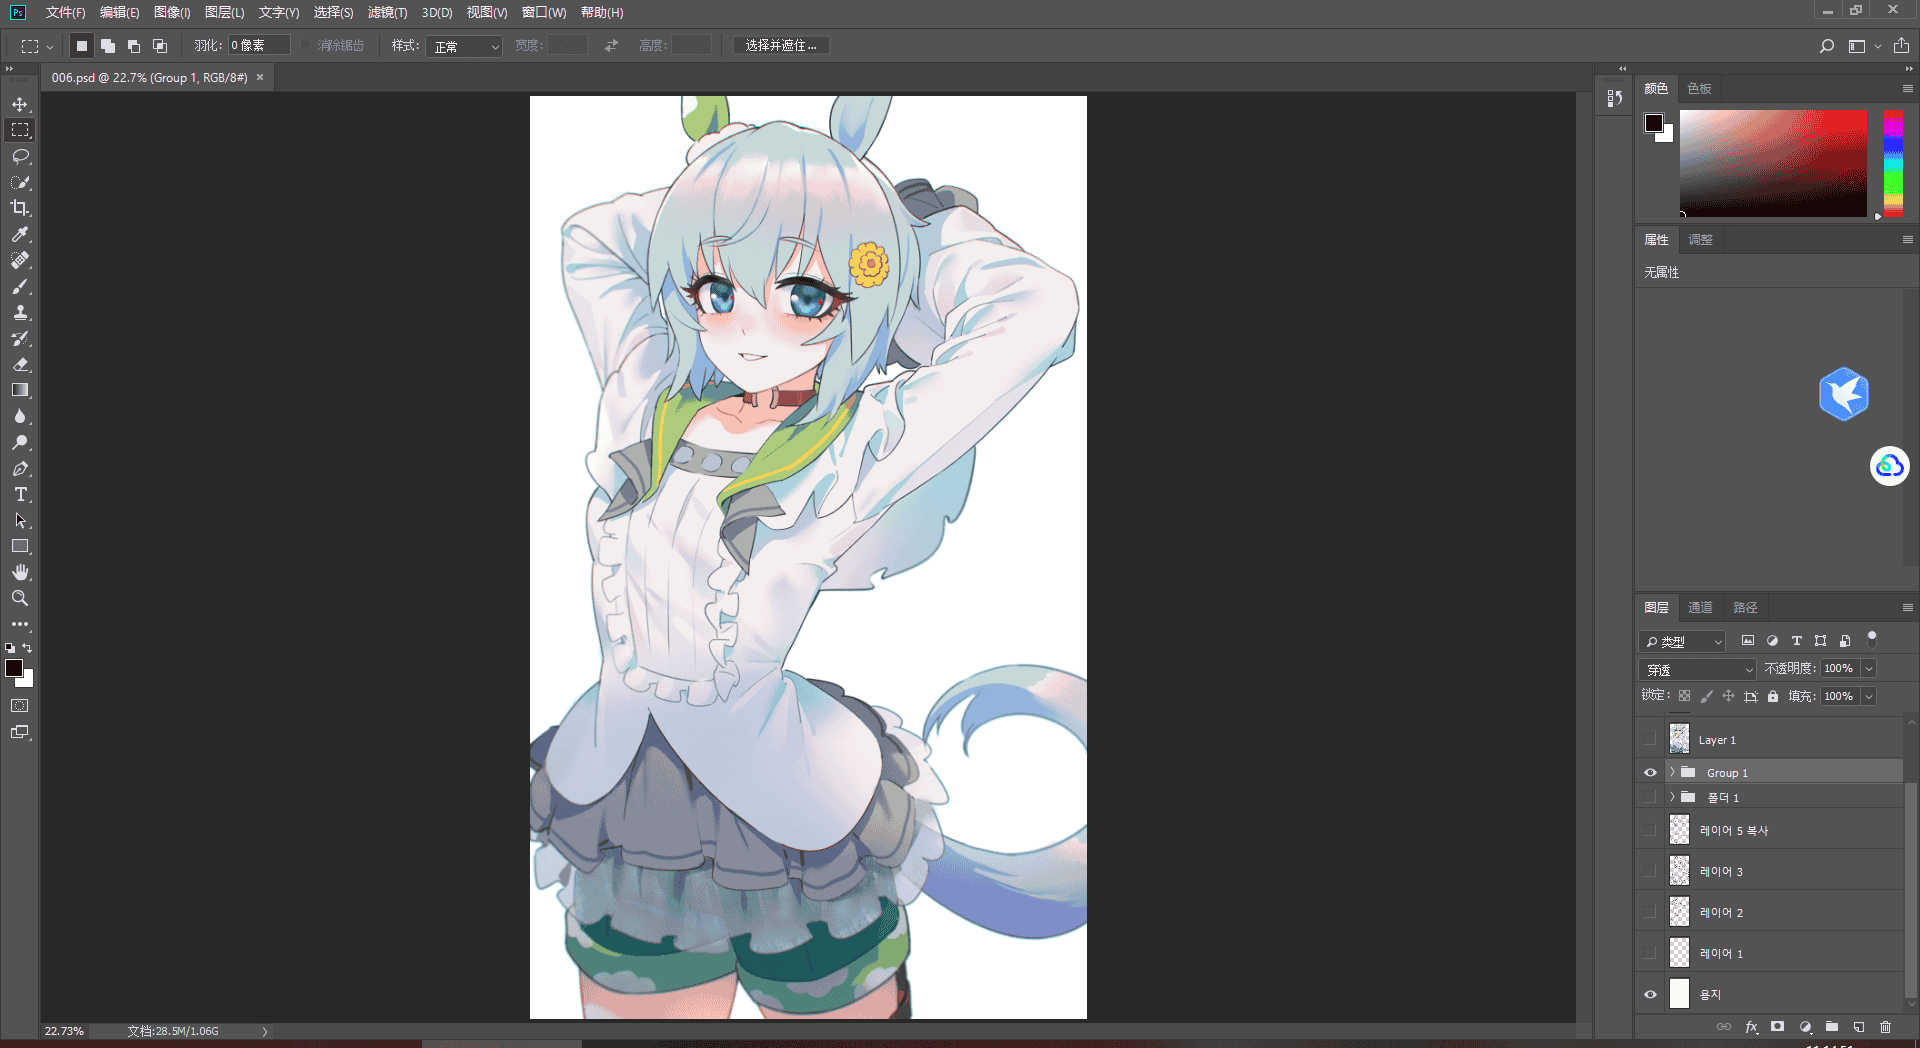Show the Layer 1 layer
This screenshot has height=1048, width=1920.
pos(1650,740)
